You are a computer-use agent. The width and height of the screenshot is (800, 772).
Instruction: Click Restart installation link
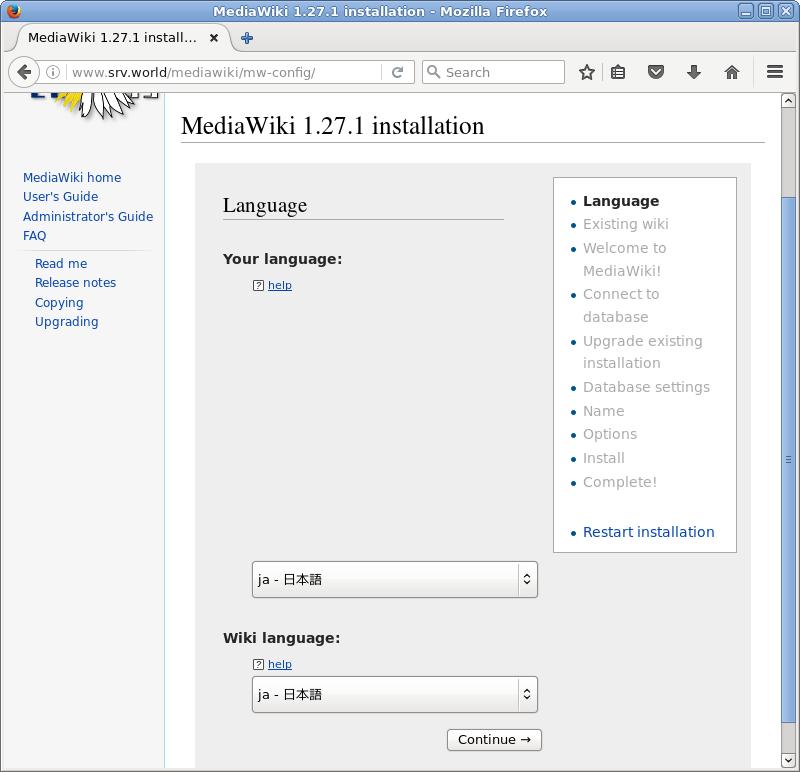point(648,532)
